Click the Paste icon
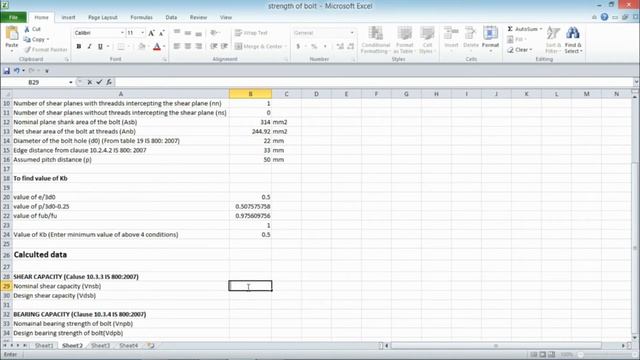This screenshot has height=360, width=640. [x=11, y=33]
